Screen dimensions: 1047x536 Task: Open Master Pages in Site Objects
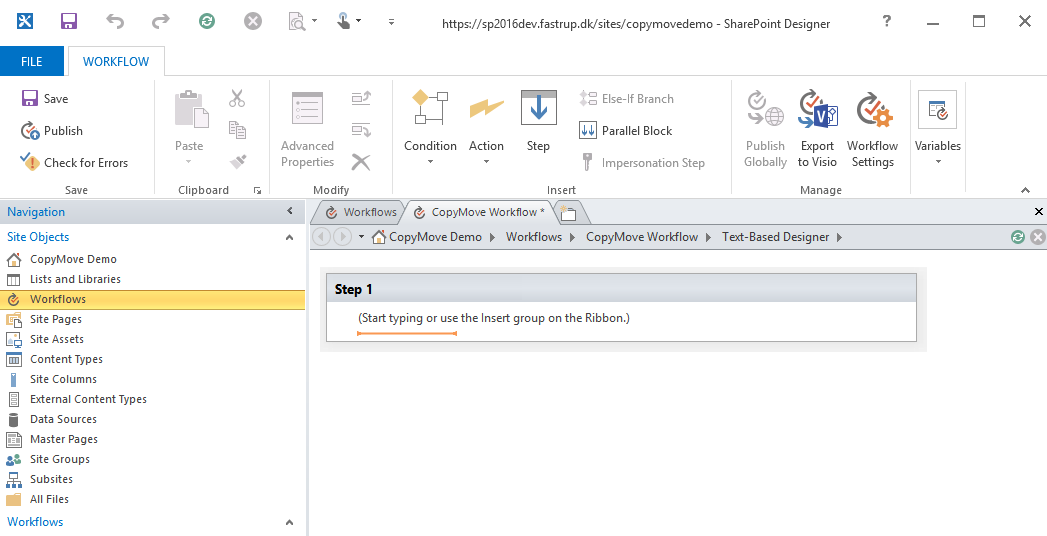click(x=64, y=439)
